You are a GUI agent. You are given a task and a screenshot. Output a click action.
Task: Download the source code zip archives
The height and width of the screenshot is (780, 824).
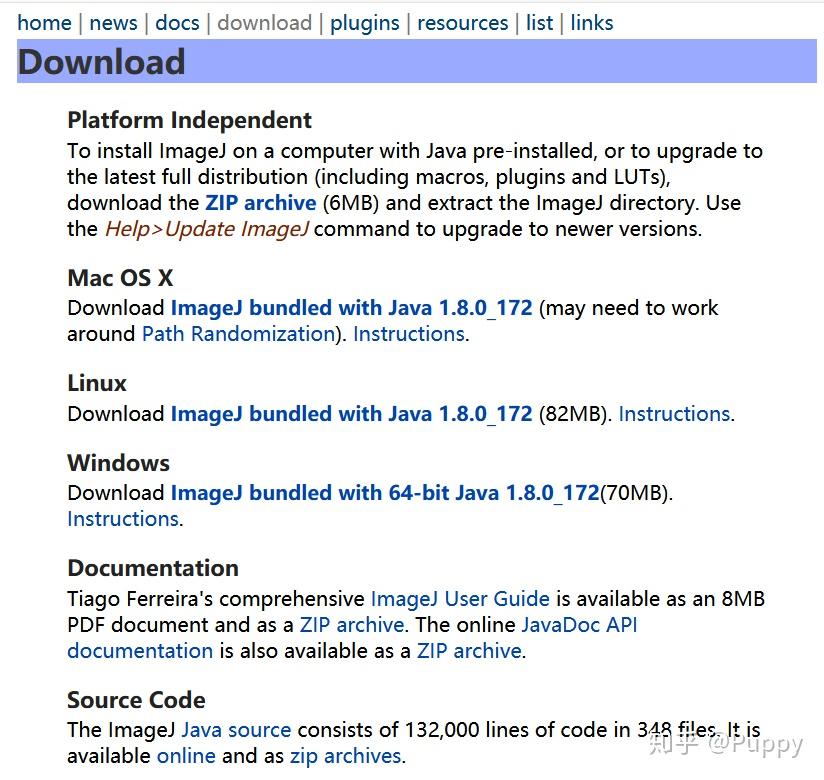point(345,756)
